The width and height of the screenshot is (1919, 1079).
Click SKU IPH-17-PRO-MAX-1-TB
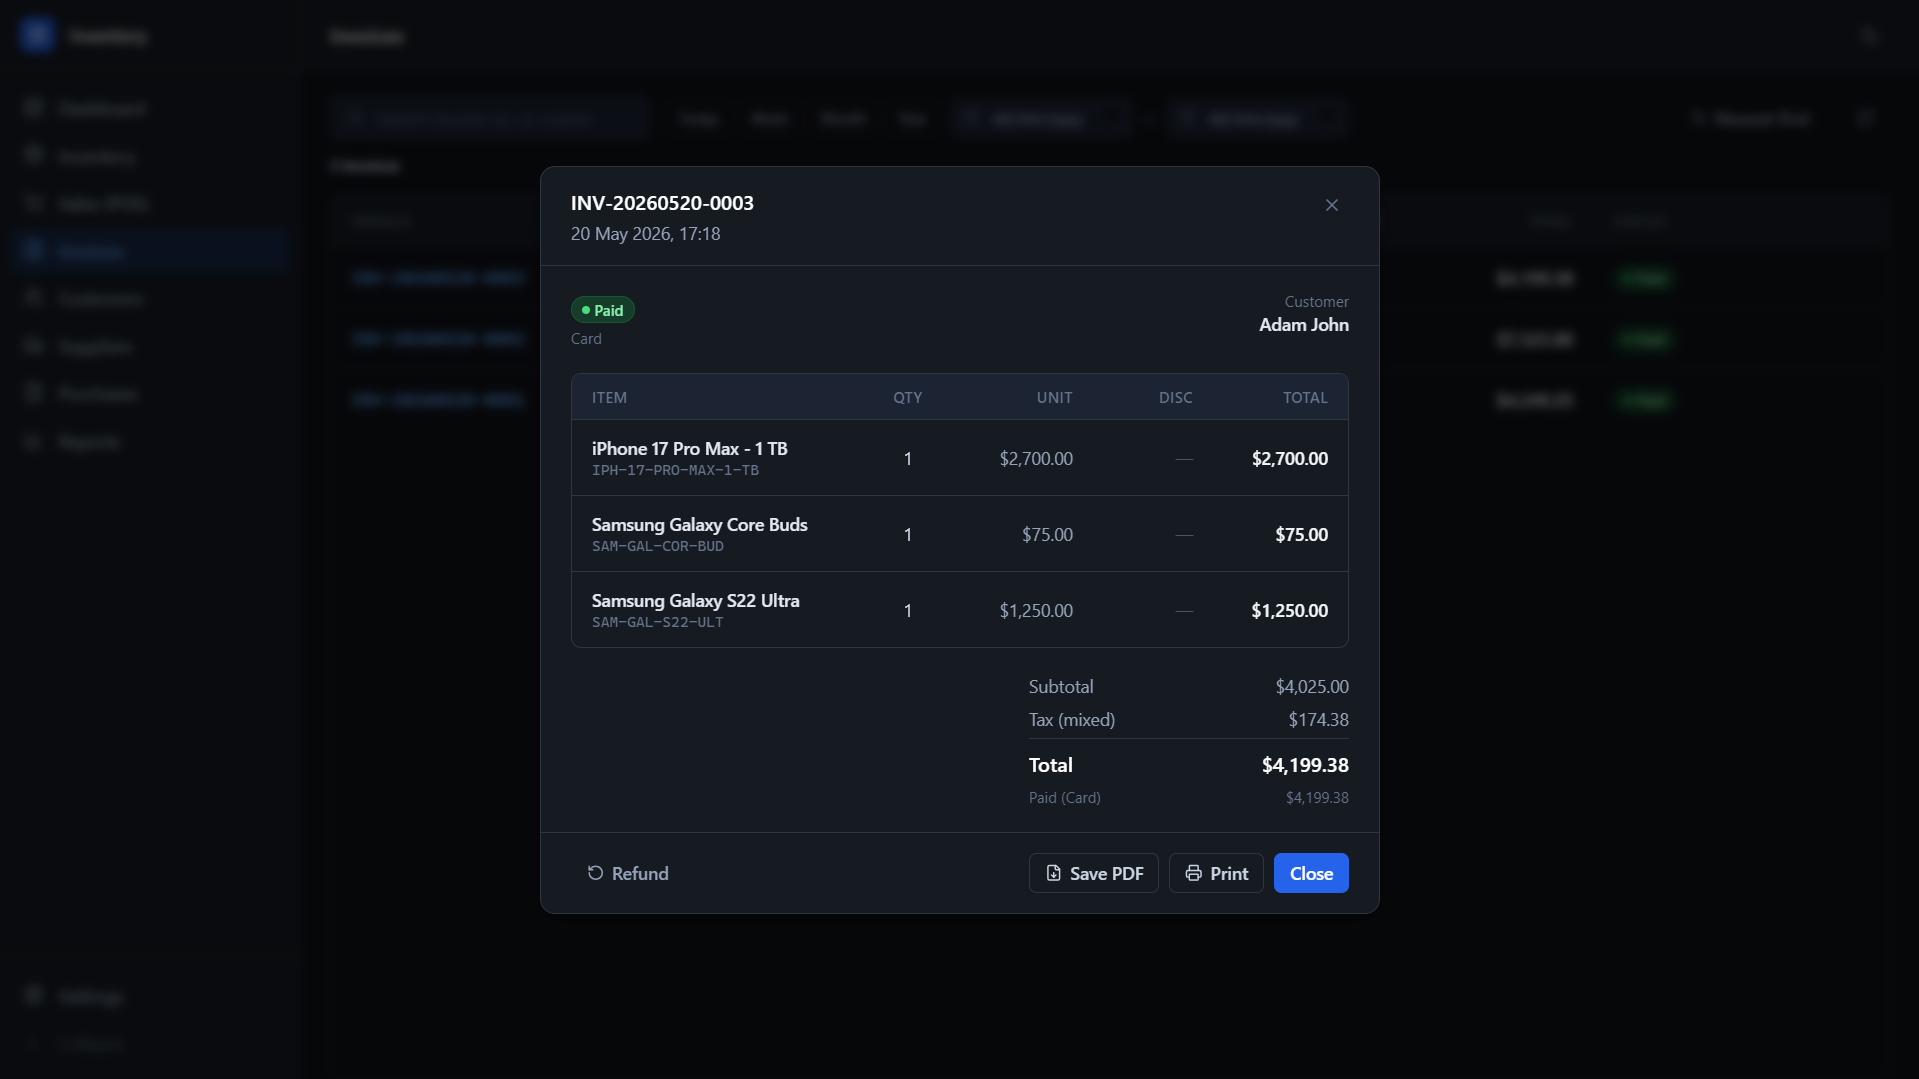[x=675, y=470]
